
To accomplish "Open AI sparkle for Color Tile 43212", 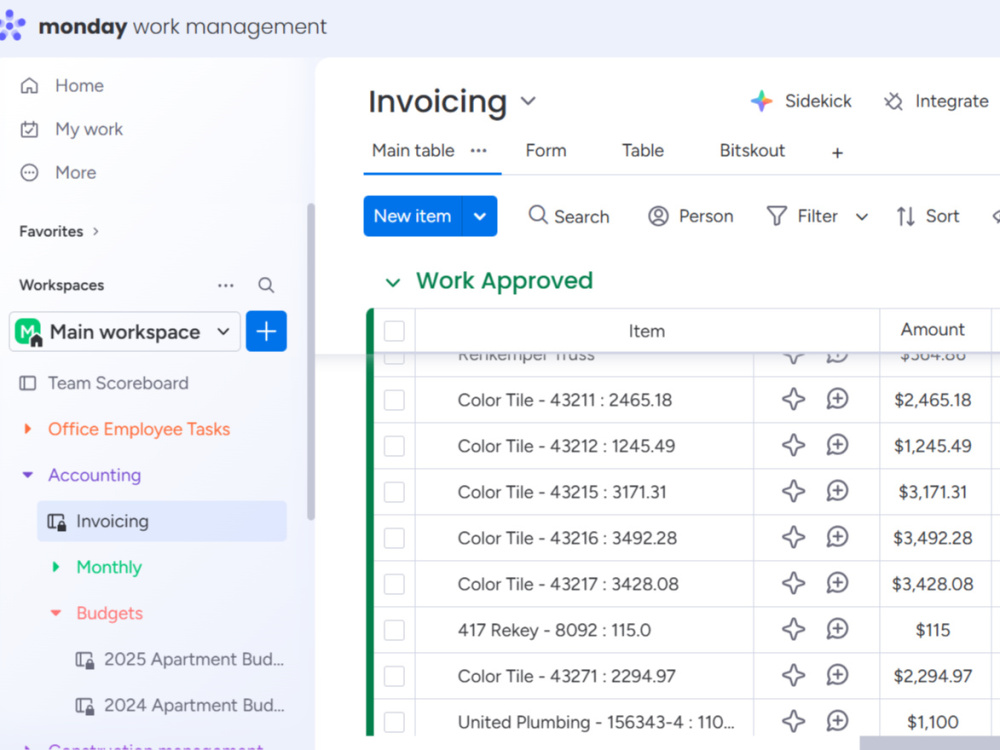I will pyautogui.click(x=793, y=445).
